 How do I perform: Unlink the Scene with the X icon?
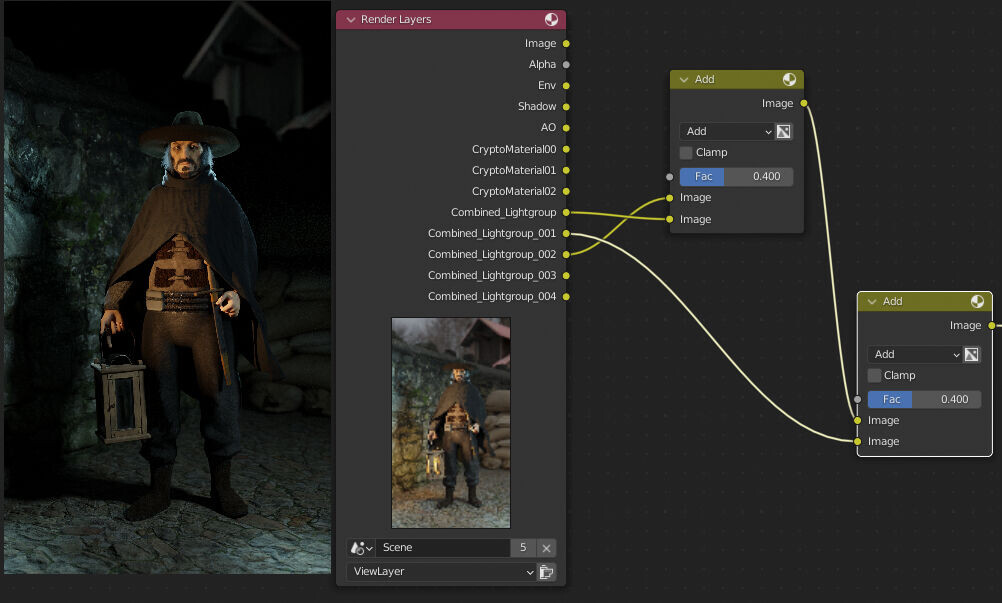(x=546, y=548)
